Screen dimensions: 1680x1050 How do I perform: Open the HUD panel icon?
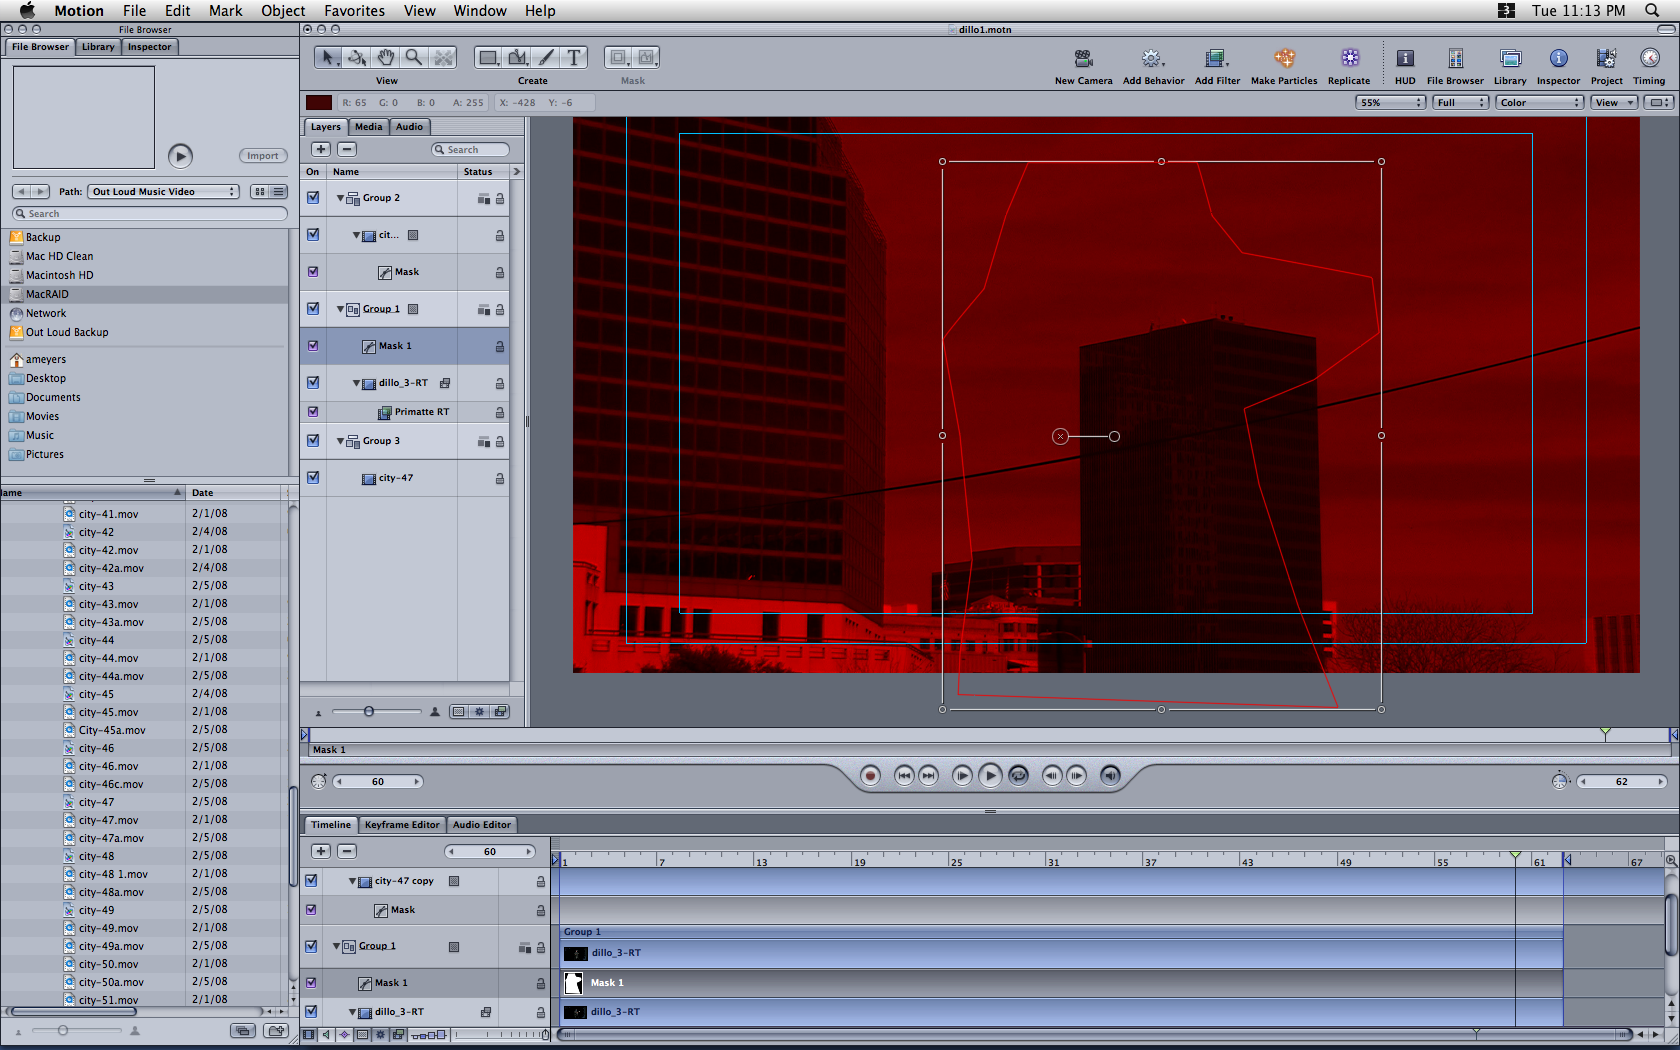(x=1405, y=59)
